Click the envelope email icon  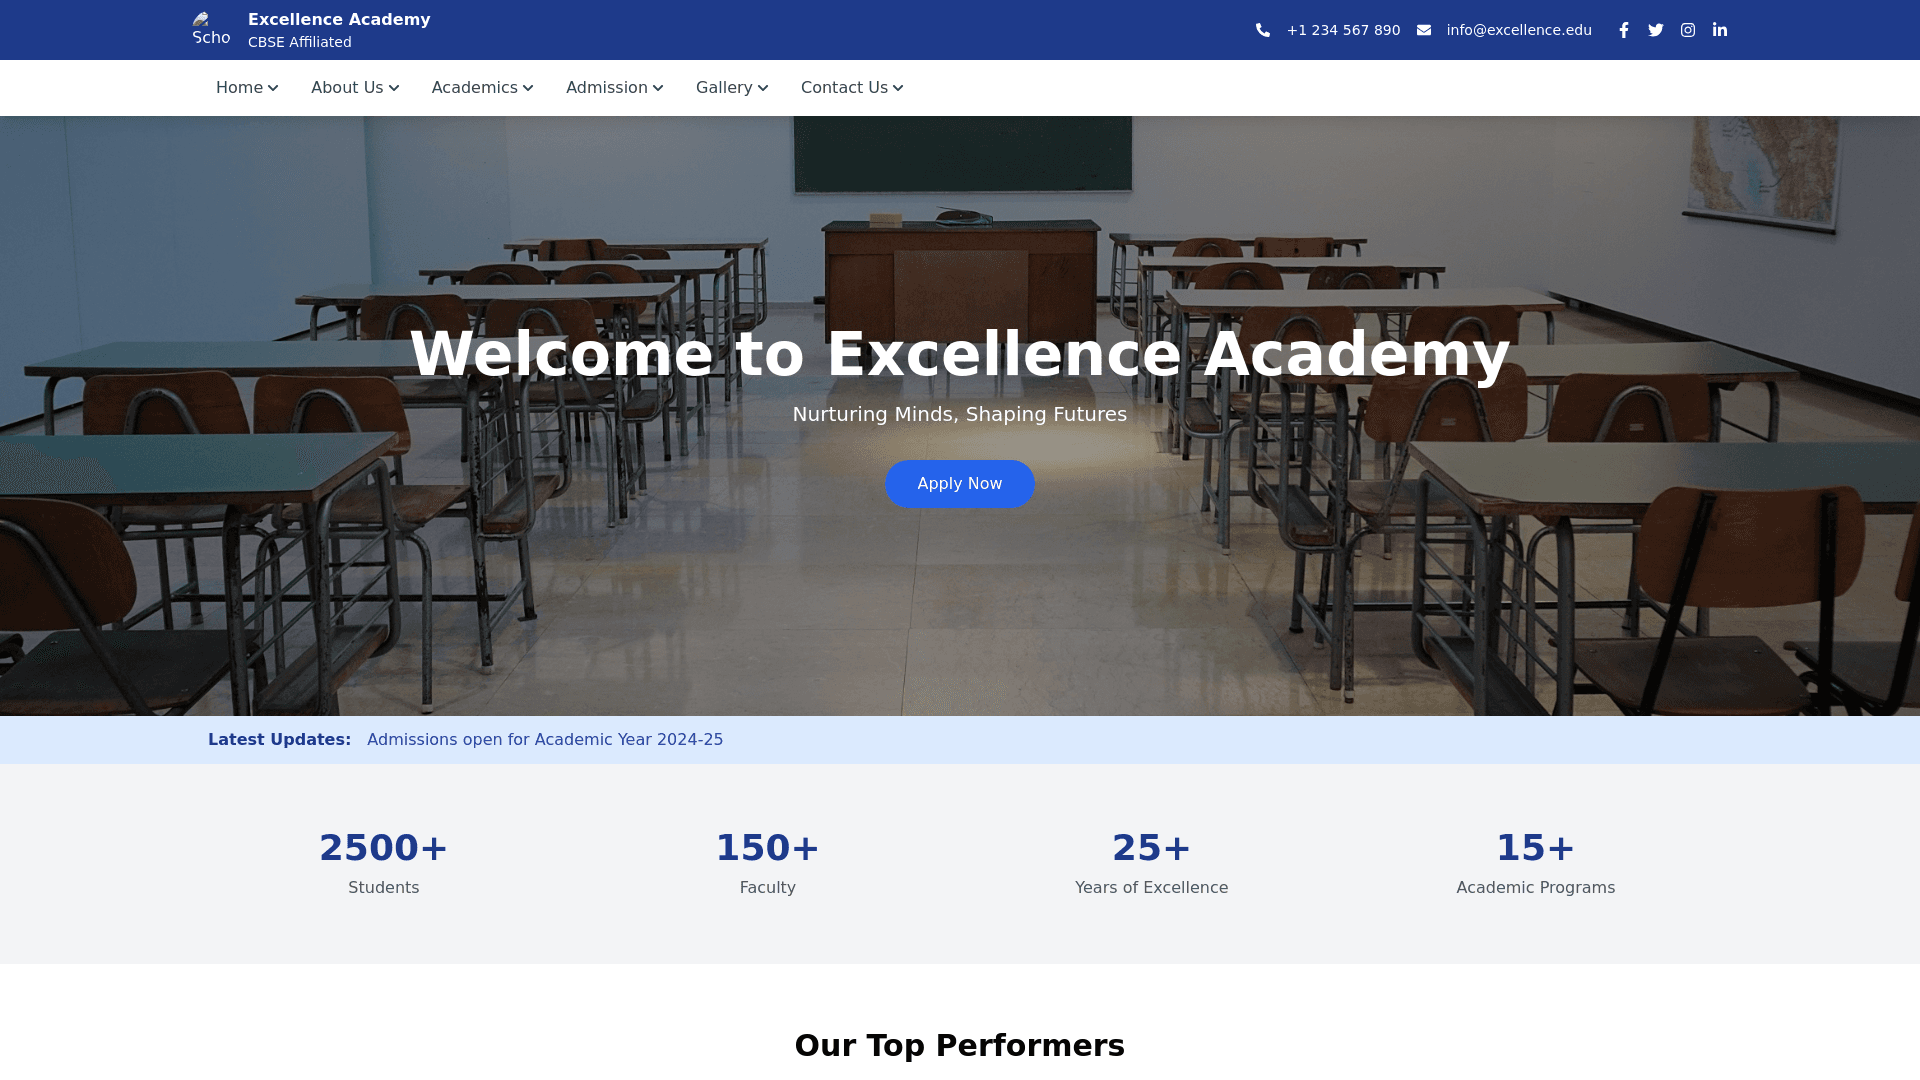(x=1424, y=30)
